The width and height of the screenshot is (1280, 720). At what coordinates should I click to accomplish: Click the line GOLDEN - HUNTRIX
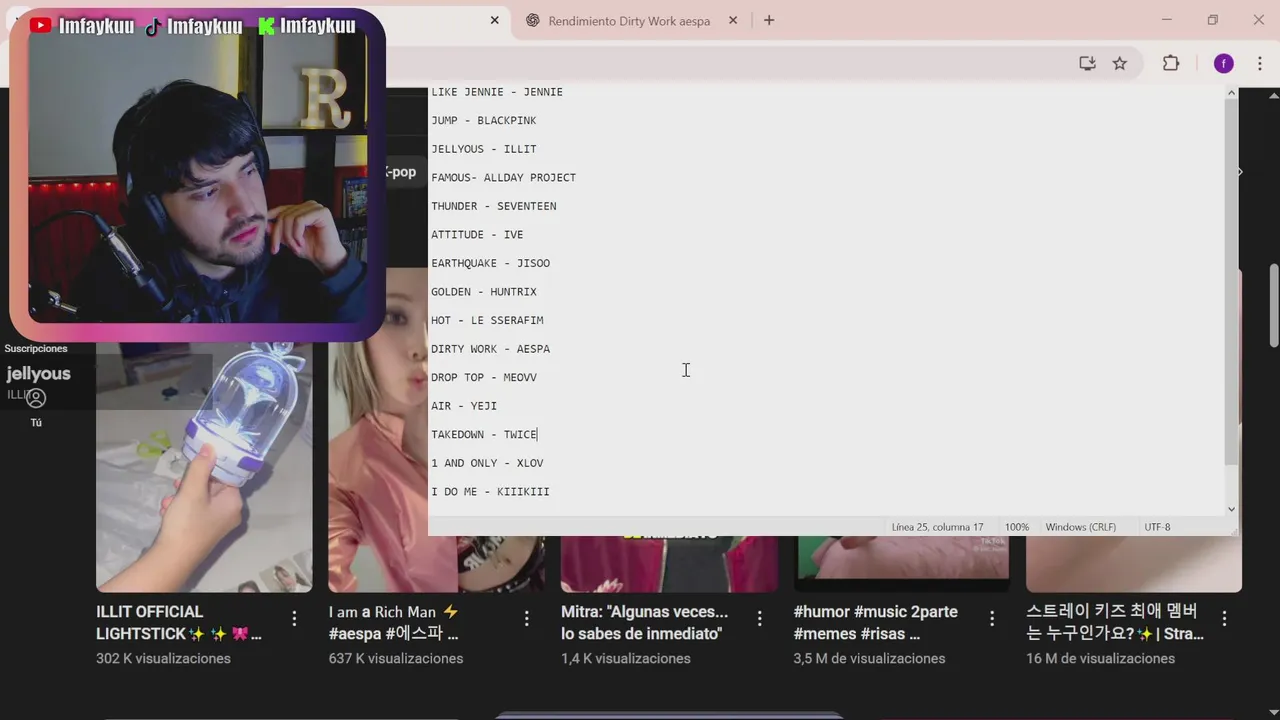pyautogui.click(x=484, y=292)
